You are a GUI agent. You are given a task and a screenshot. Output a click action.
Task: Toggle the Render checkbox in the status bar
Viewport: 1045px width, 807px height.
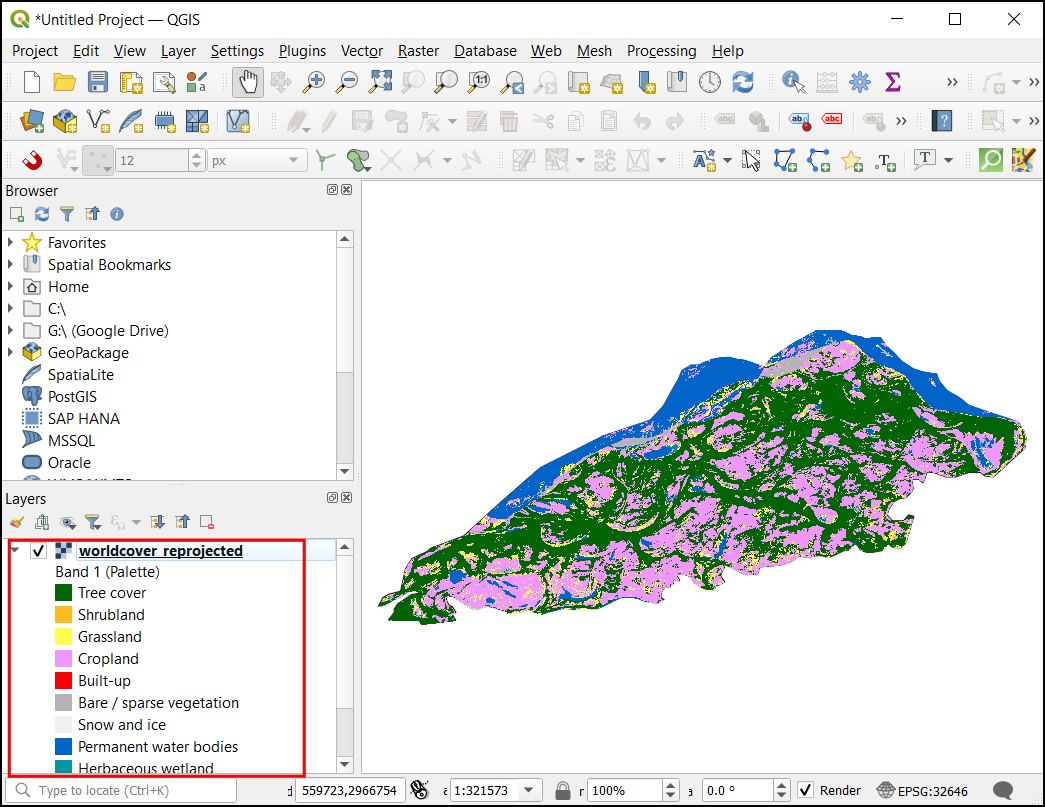click(x=806, y=790)
